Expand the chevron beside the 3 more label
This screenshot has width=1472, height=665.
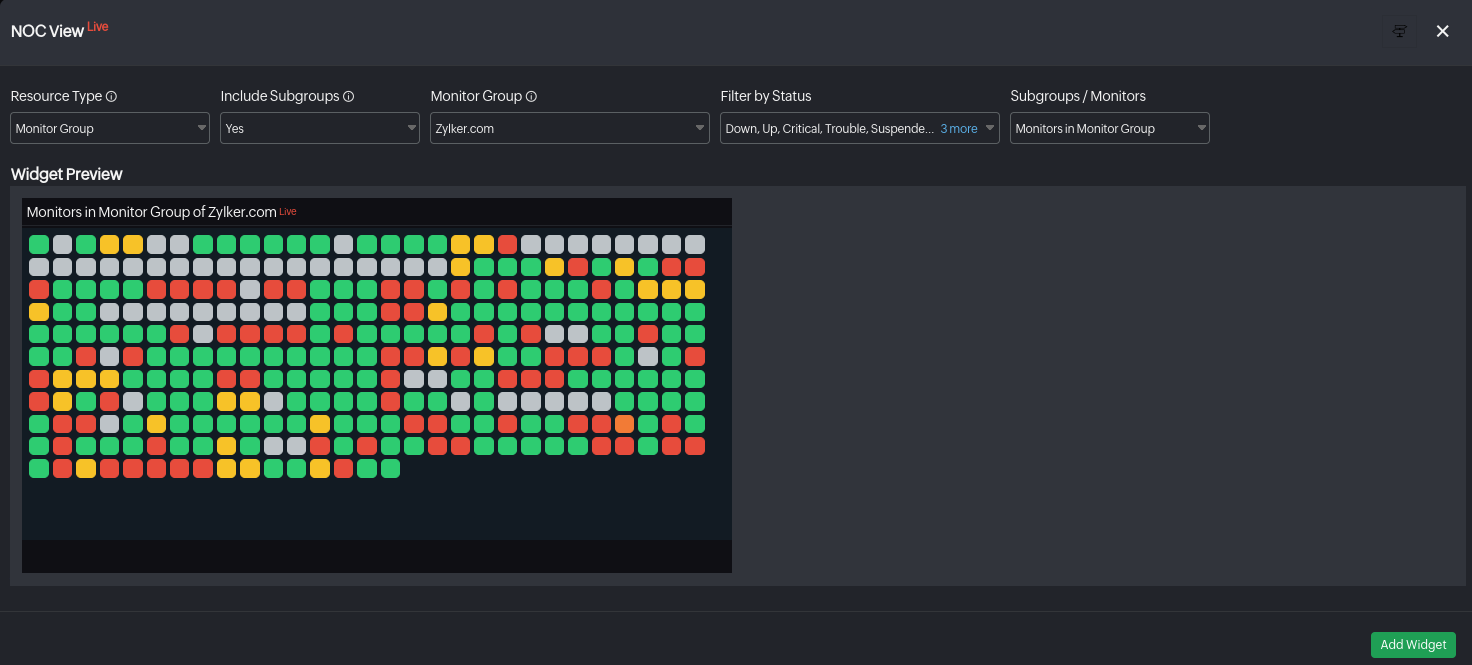[x=989, y=128]
